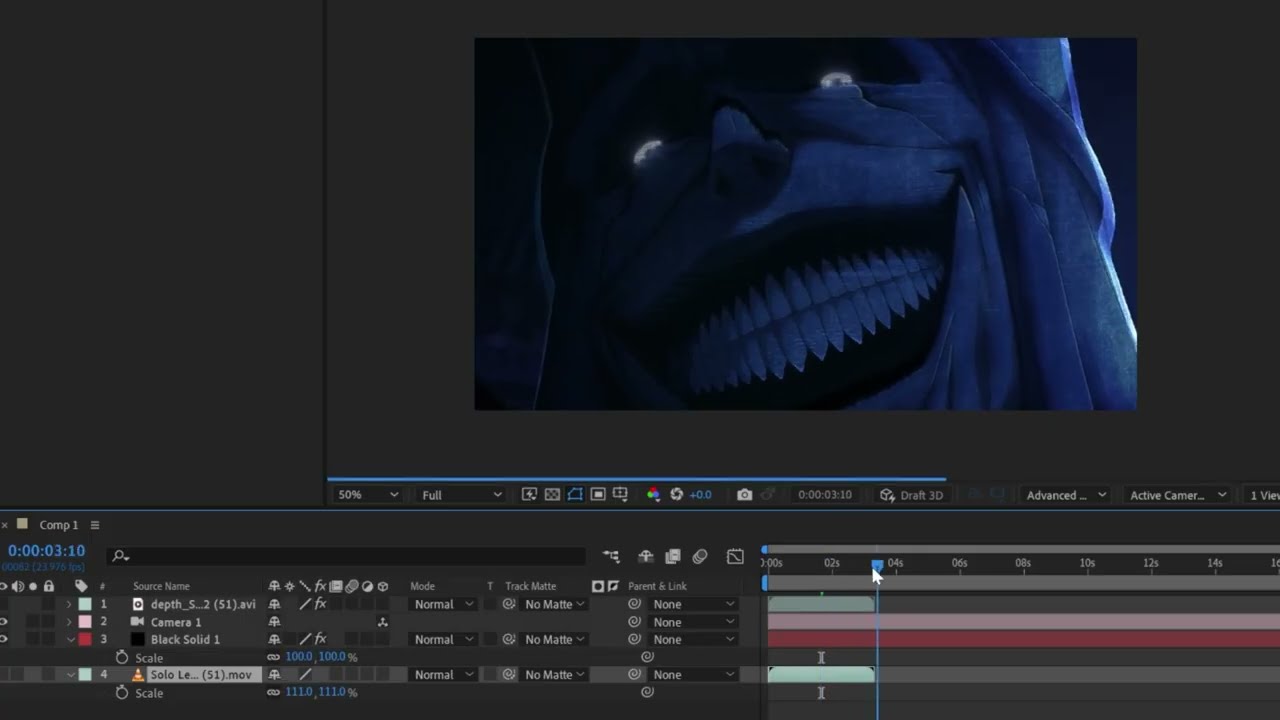
Task: Reset the viewer exposure
Action: point(676,495)
